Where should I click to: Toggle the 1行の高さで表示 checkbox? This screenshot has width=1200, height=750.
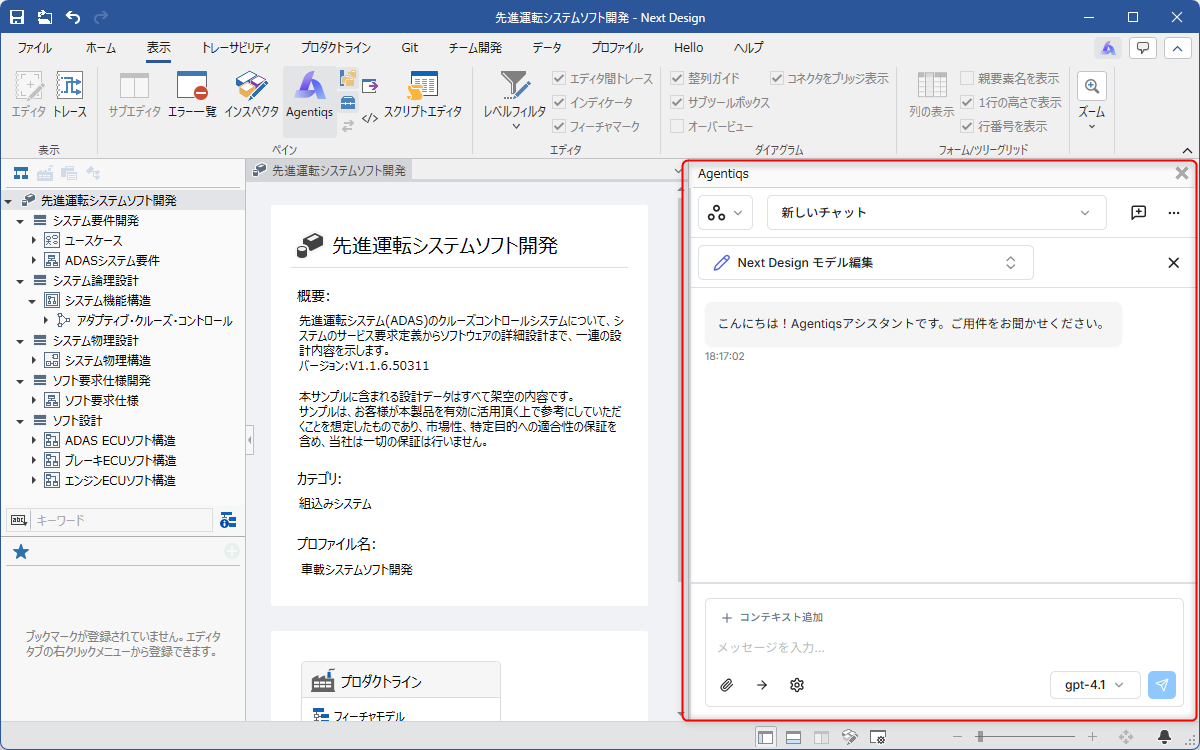[967, 102]
